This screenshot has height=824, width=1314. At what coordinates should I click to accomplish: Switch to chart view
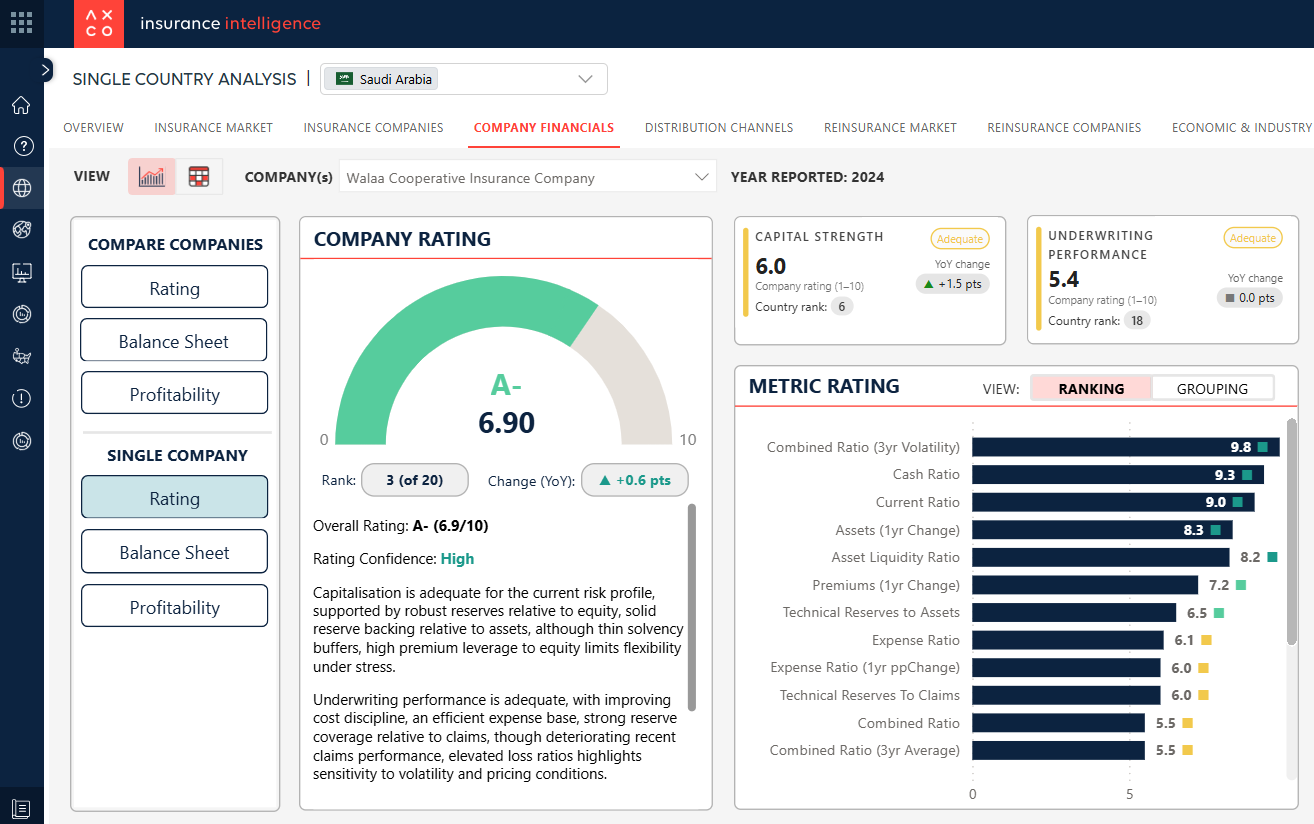pyautogui.click(x=152, y=177)
